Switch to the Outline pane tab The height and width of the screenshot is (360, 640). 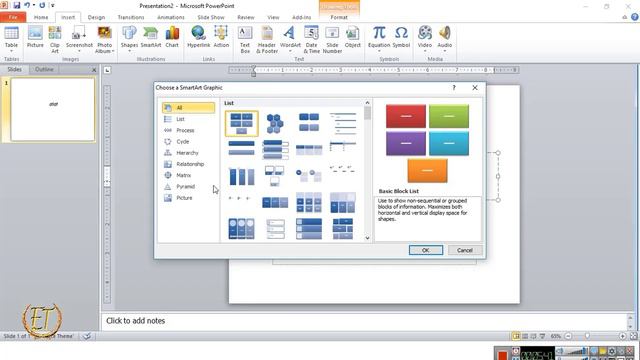tap(44, 69)
